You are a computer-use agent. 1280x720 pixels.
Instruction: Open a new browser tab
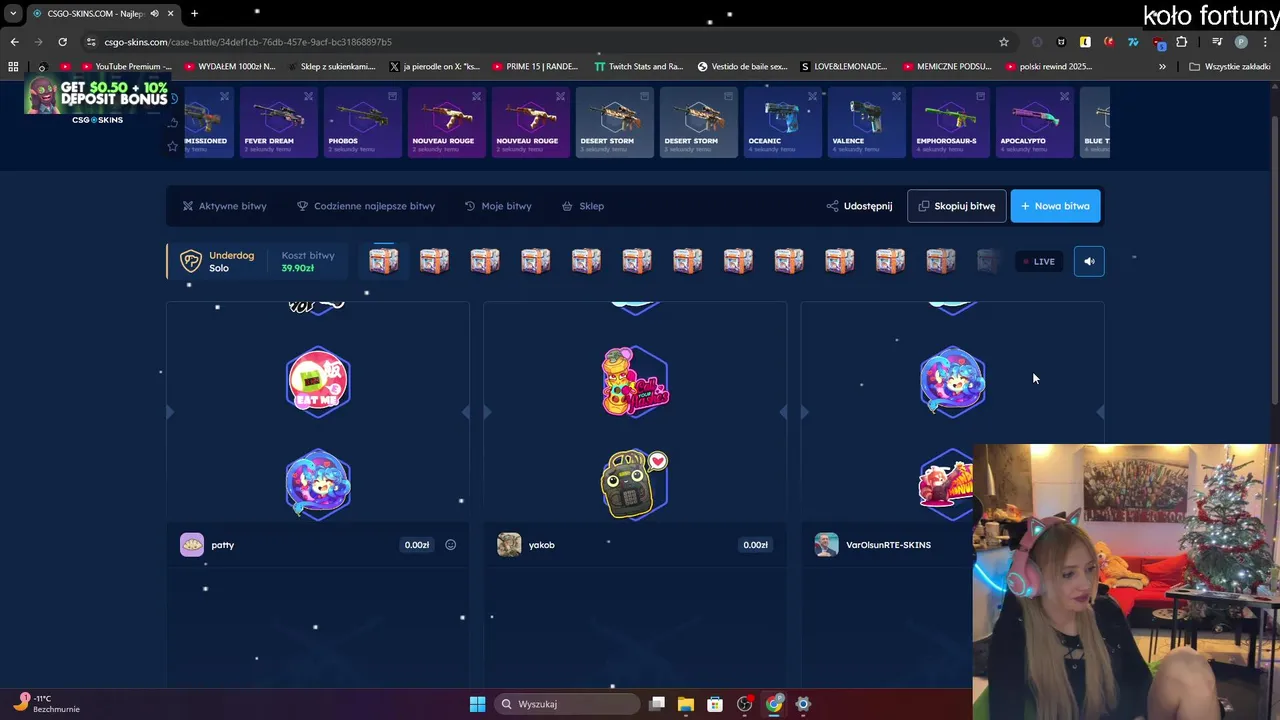tap(194, 13)
